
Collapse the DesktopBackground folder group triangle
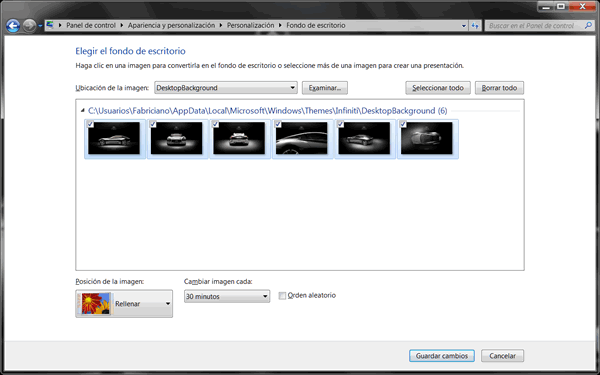(x=83, y=111)
